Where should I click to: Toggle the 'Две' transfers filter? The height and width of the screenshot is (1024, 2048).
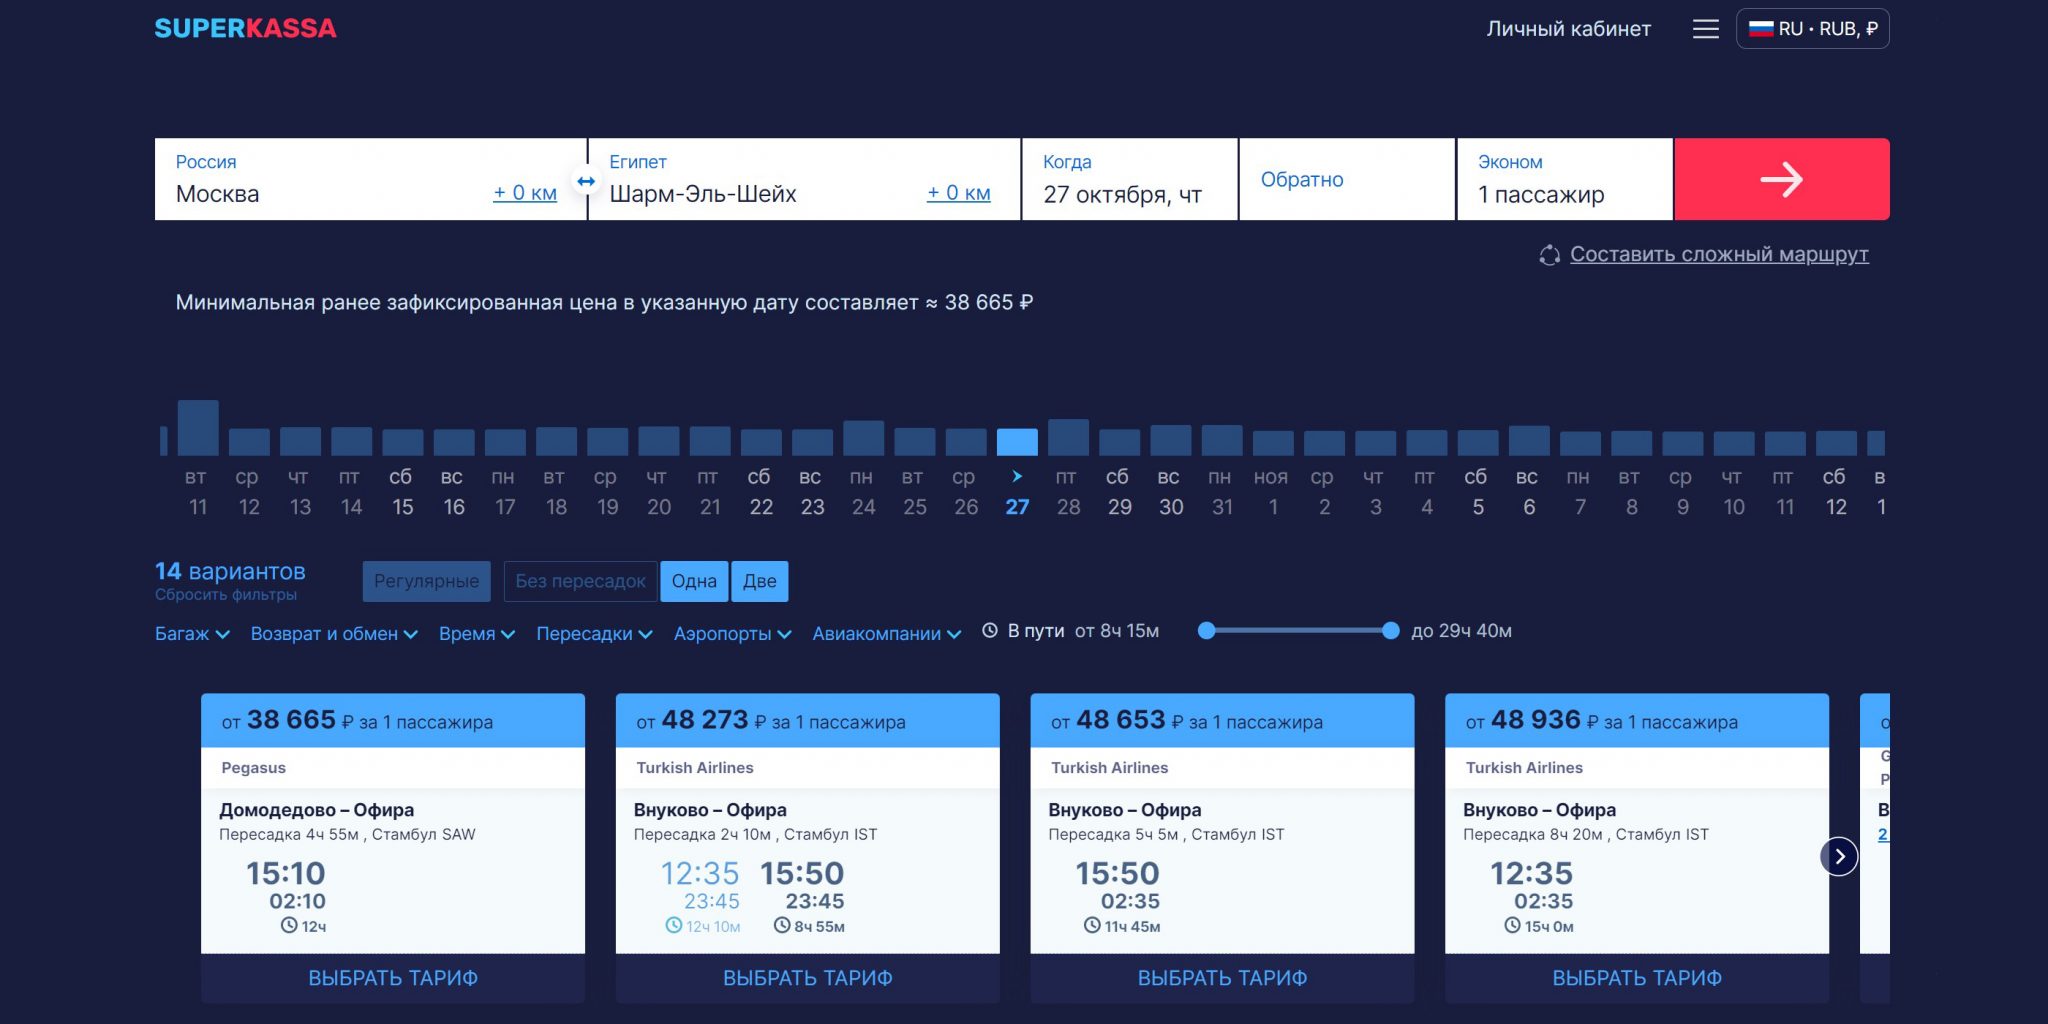pyautogui.click(x=760, y=581)
